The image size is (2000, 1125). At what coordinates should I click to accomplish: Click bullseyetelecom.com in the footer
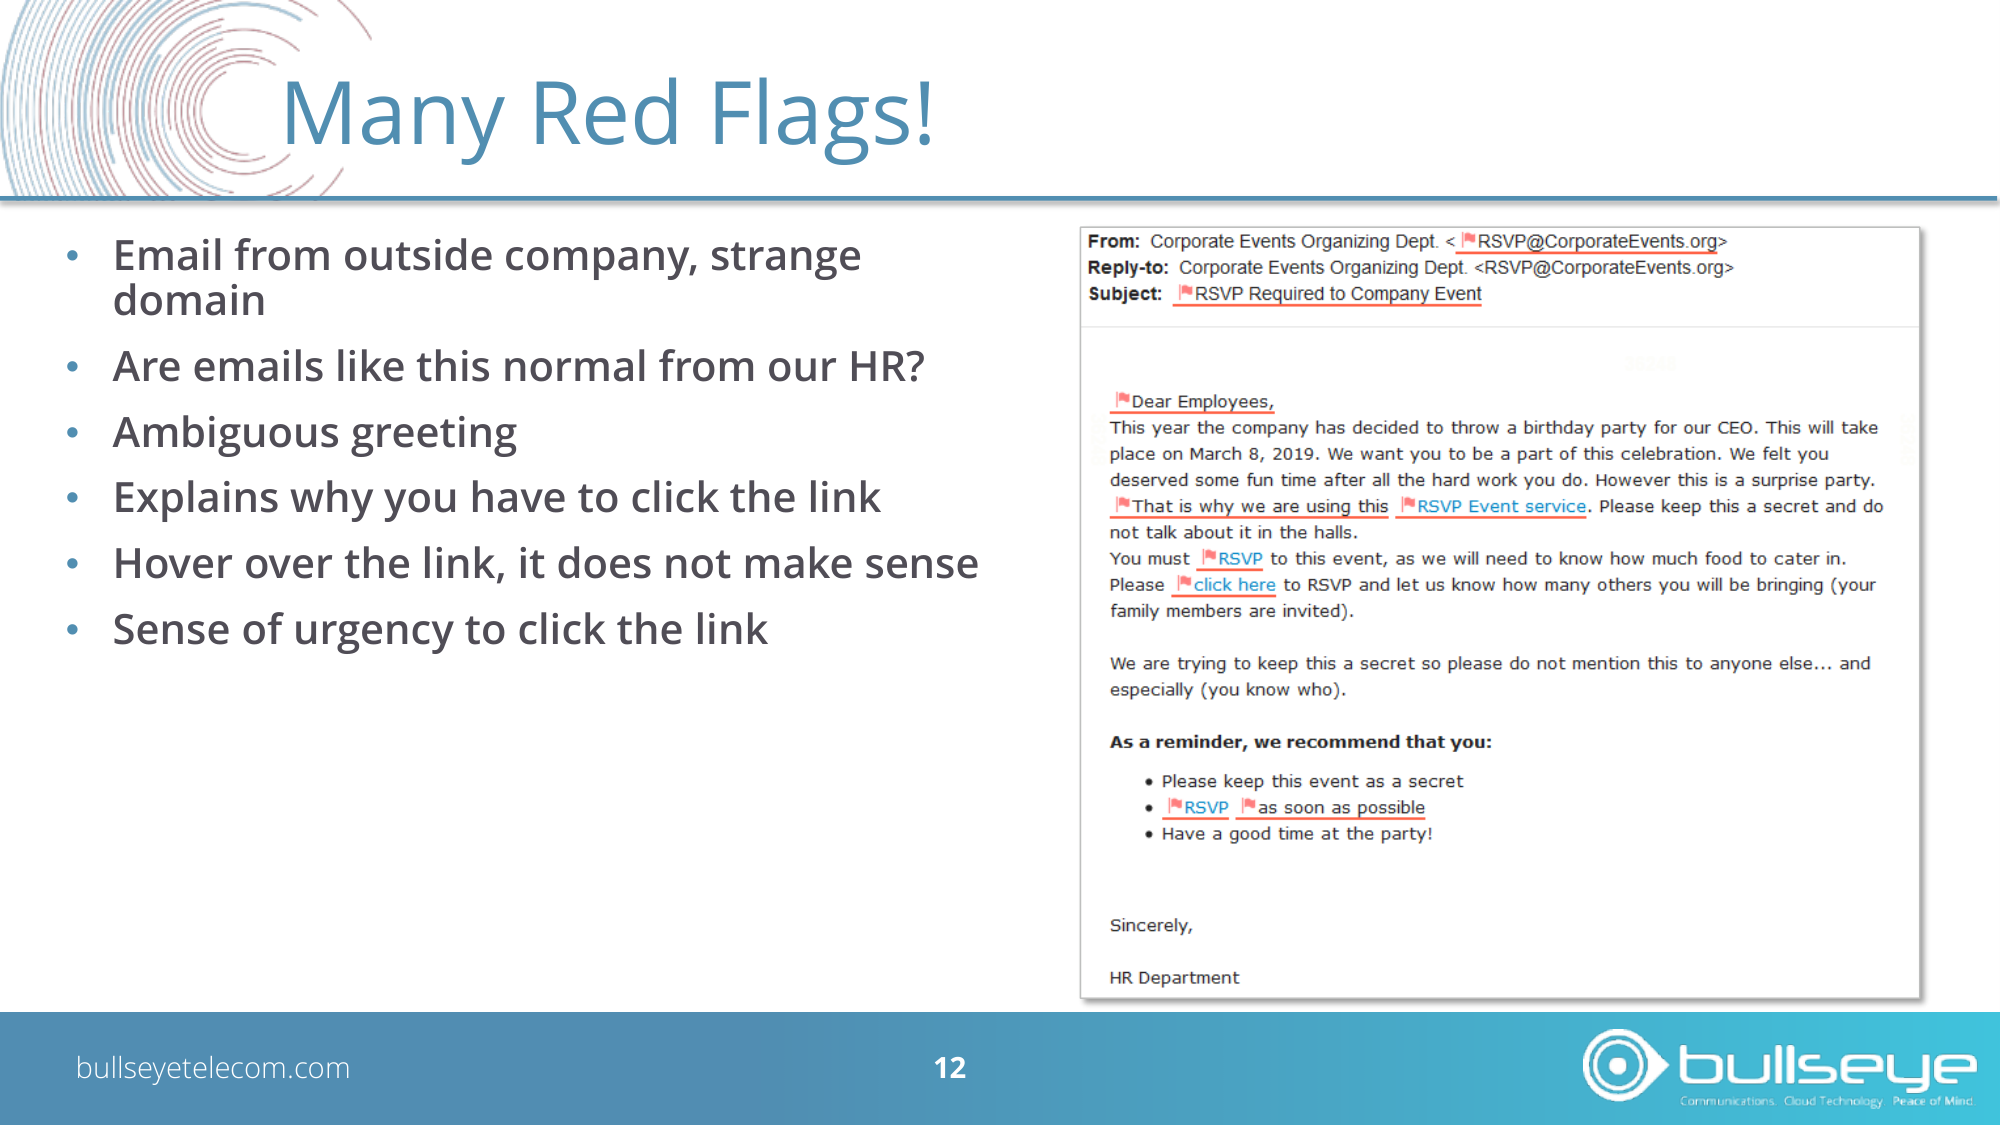[x=213, y=1067]
